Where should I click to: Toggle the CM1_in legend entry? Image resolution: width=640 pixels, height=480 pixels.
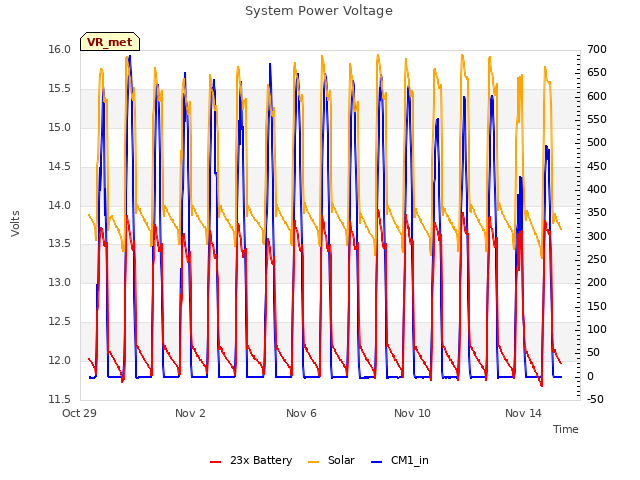click(400, 460)
